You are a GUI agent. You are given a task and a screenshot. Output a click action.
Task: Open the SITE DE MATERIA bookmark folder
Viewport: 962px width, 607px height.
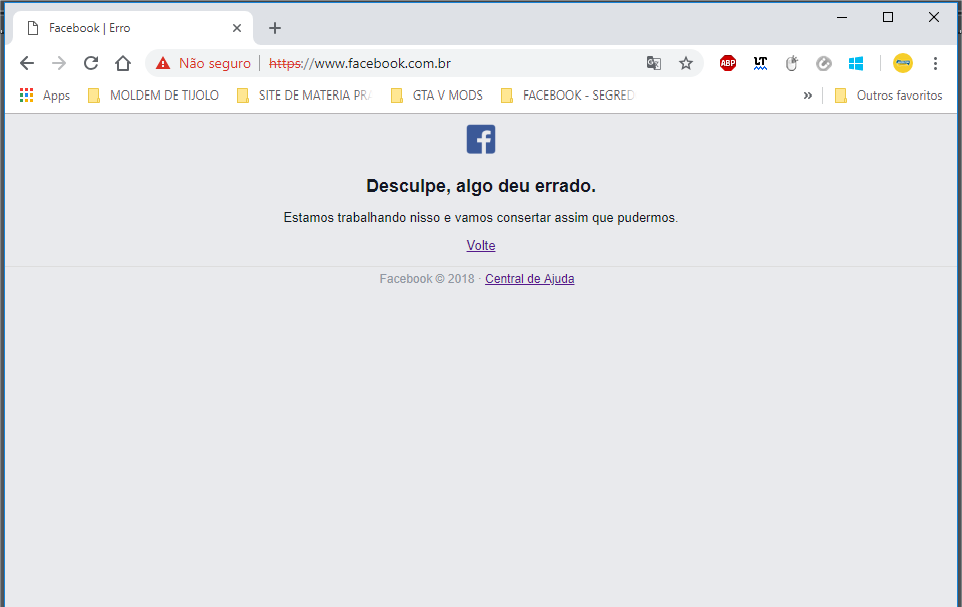point(304,95)
